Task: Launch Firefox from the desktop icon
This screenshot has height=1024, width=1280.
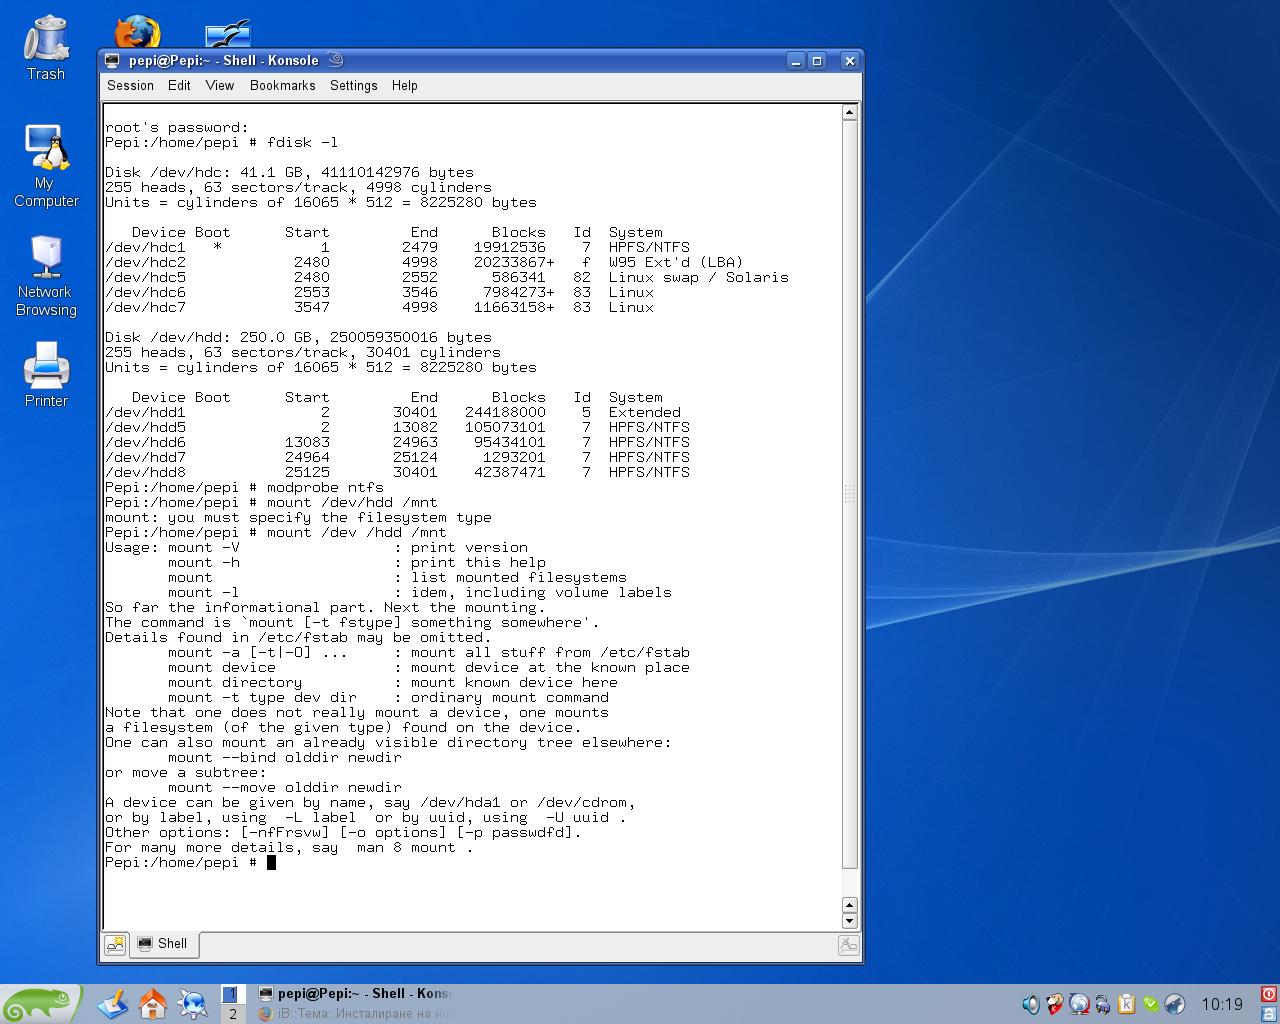Action: (137, 32)
